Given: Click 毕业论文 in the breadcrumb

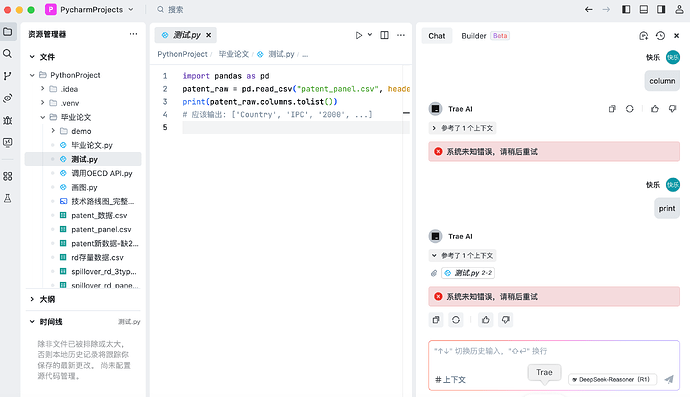Looking at the screenshot, I should click(x=233, y=54).
